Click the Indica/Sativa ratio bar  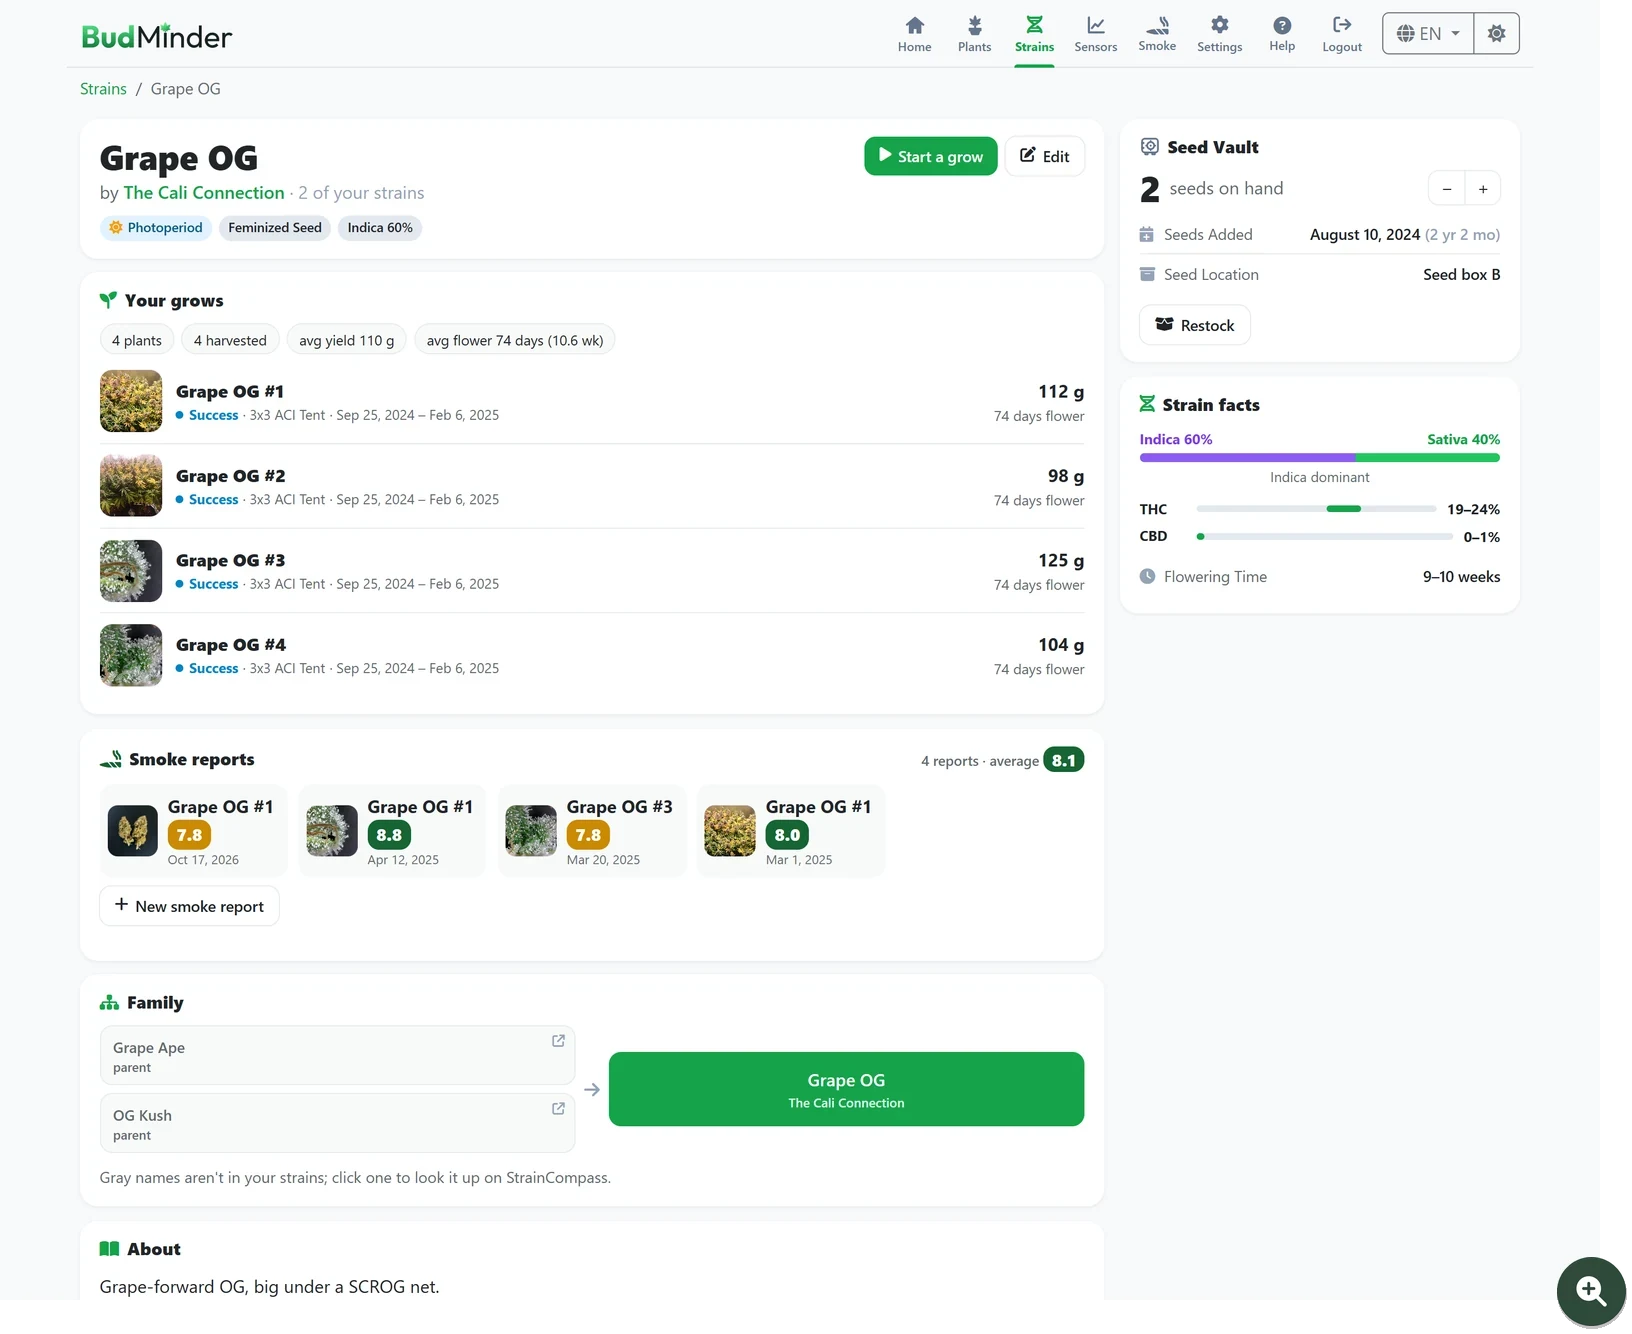pyautogui.click(x=1320, y=458)
